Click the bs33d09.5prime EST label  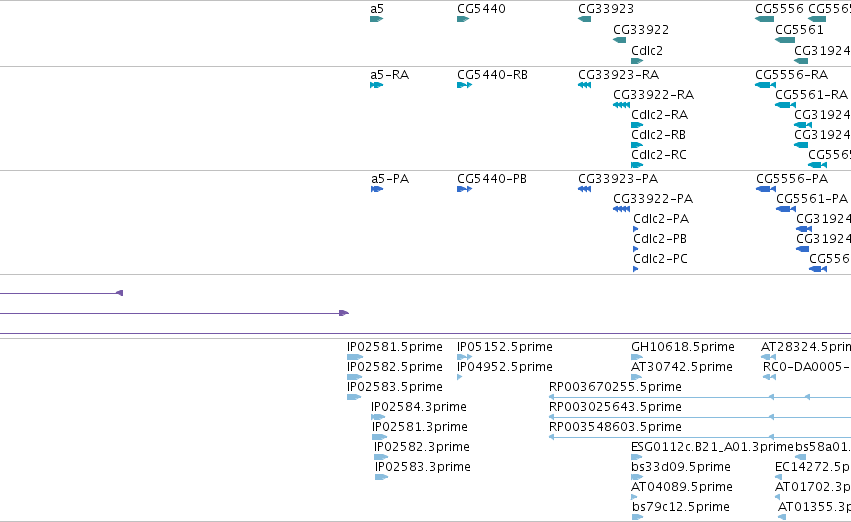[681, 468]
